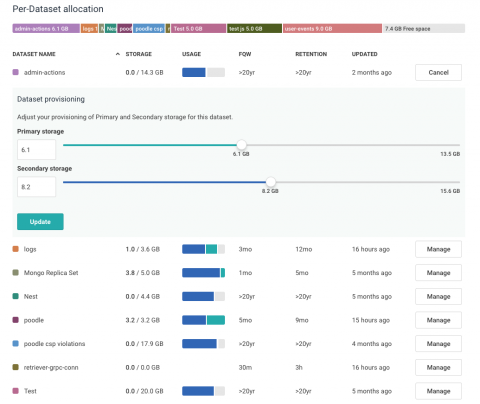Click the retriever-grpc-conn olive swatch
The height and width of the screenshot is (404, 480).
tap(15, 367)
